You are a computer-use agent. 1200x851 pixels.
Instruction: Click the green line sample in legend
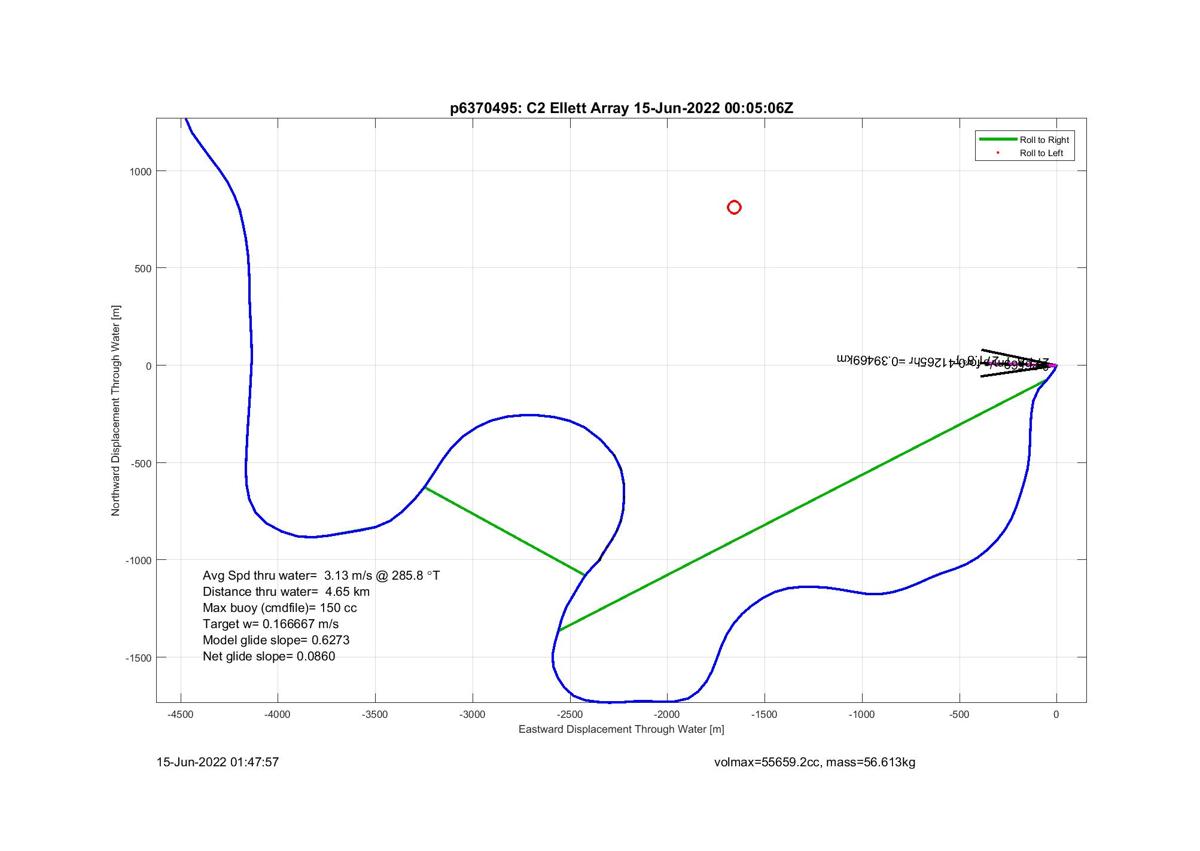click(996, 140)
